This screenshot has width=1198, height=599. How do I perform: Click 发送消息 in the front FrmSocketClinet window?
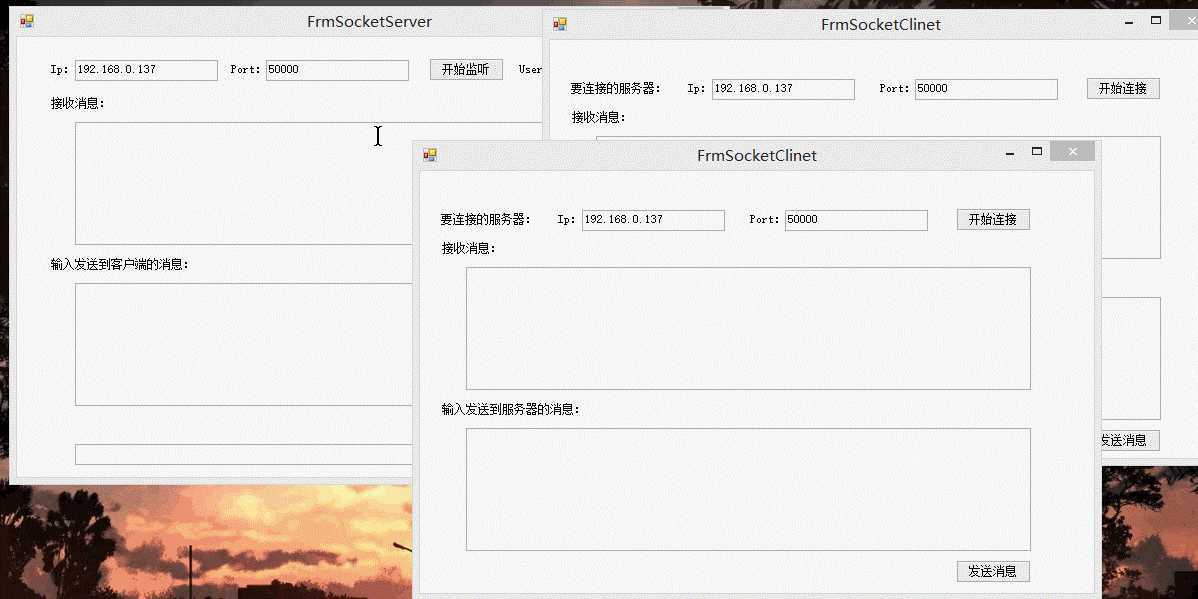coord(993,571)
